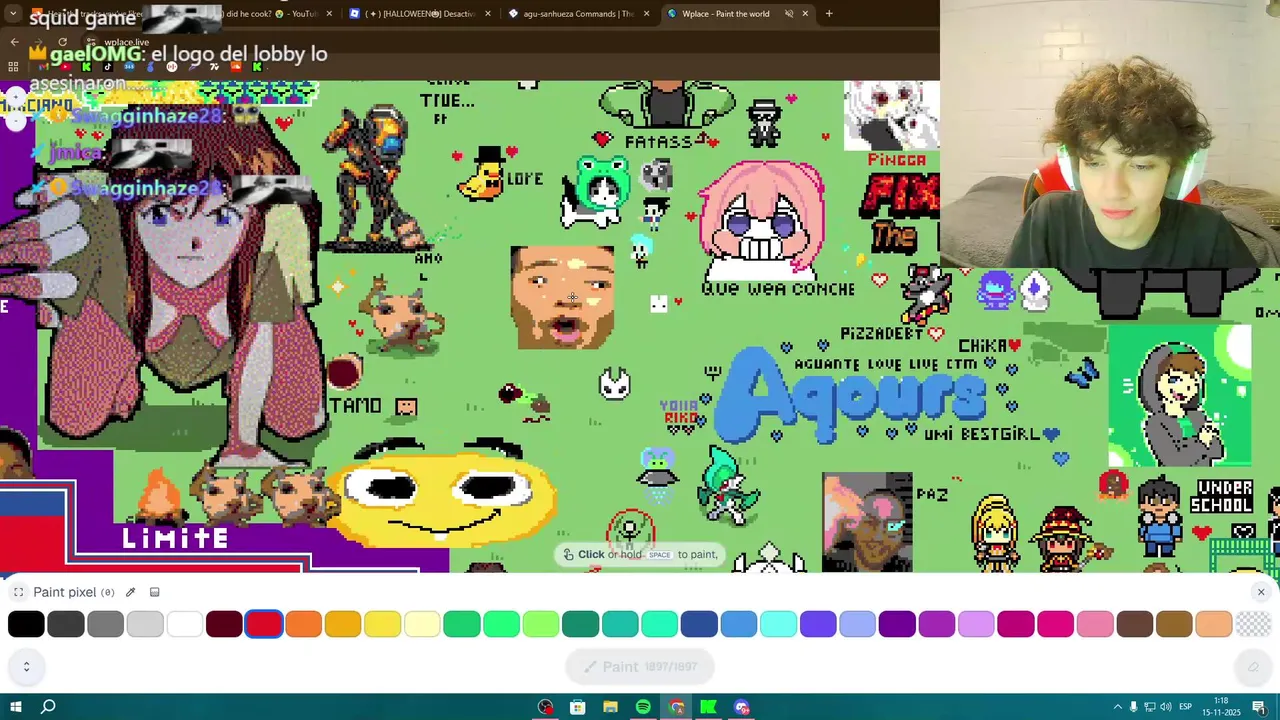This screenshot has width=1280, height=720.
Task: Click the yellow duck with black hat
Action: pyautogui.click(x=483, y=174)
